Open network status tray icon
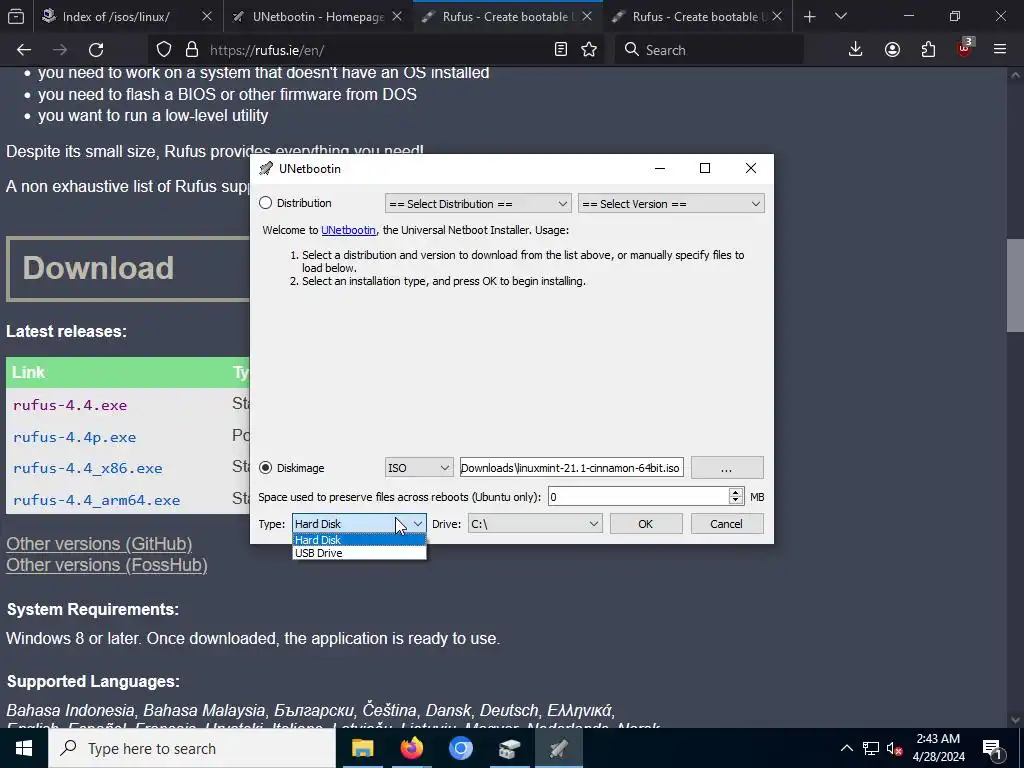 pyautogui.click(x=871, y=748)
